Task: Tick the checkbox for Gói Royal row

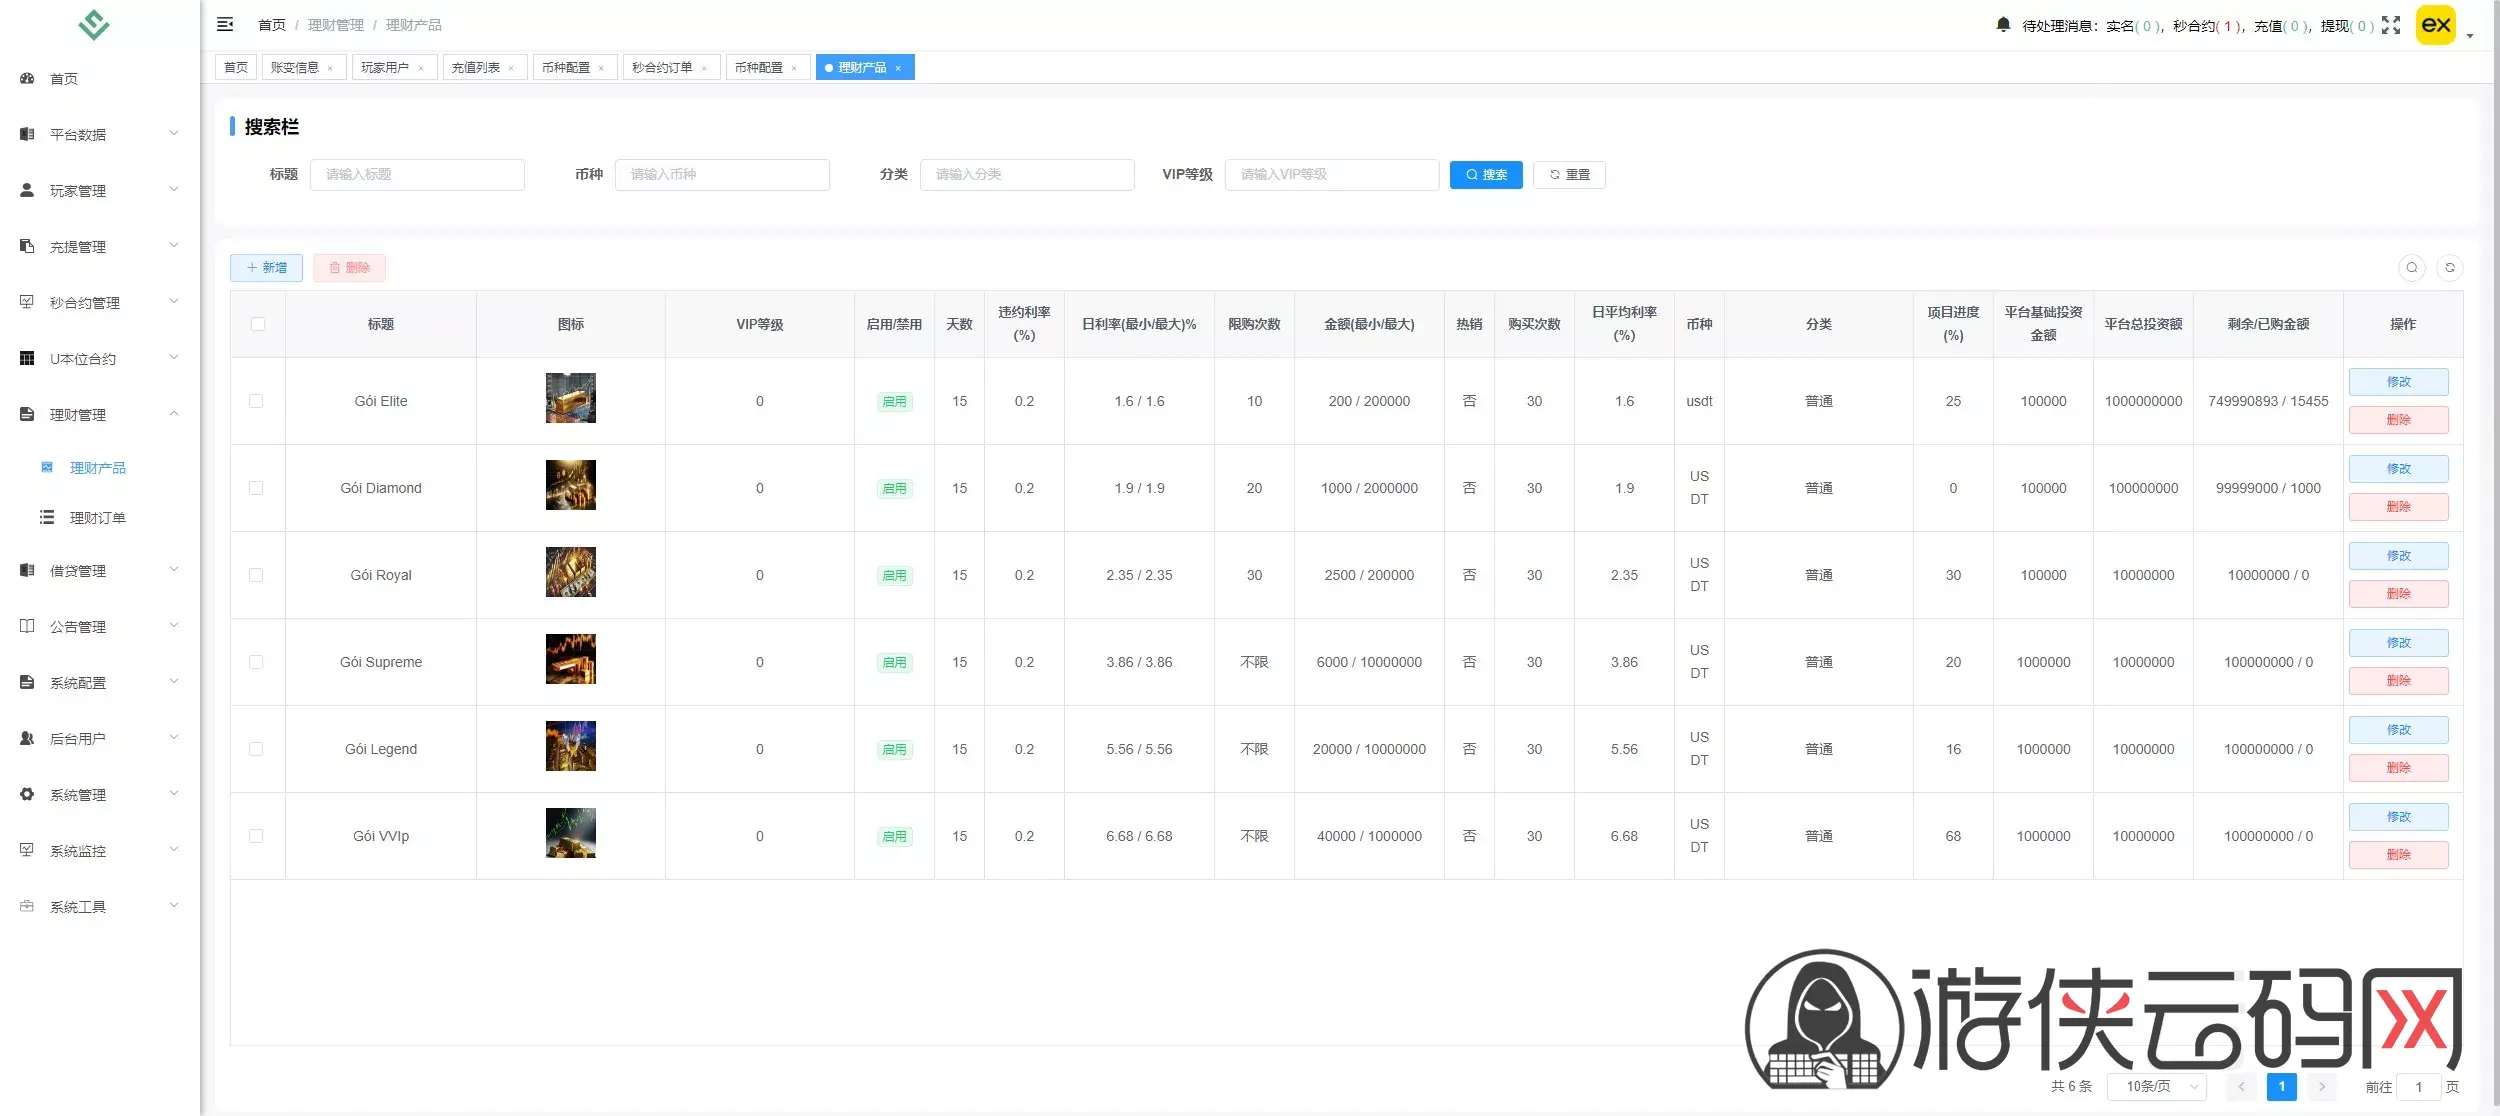Action: pyautogui.click(x=257, y=575)
